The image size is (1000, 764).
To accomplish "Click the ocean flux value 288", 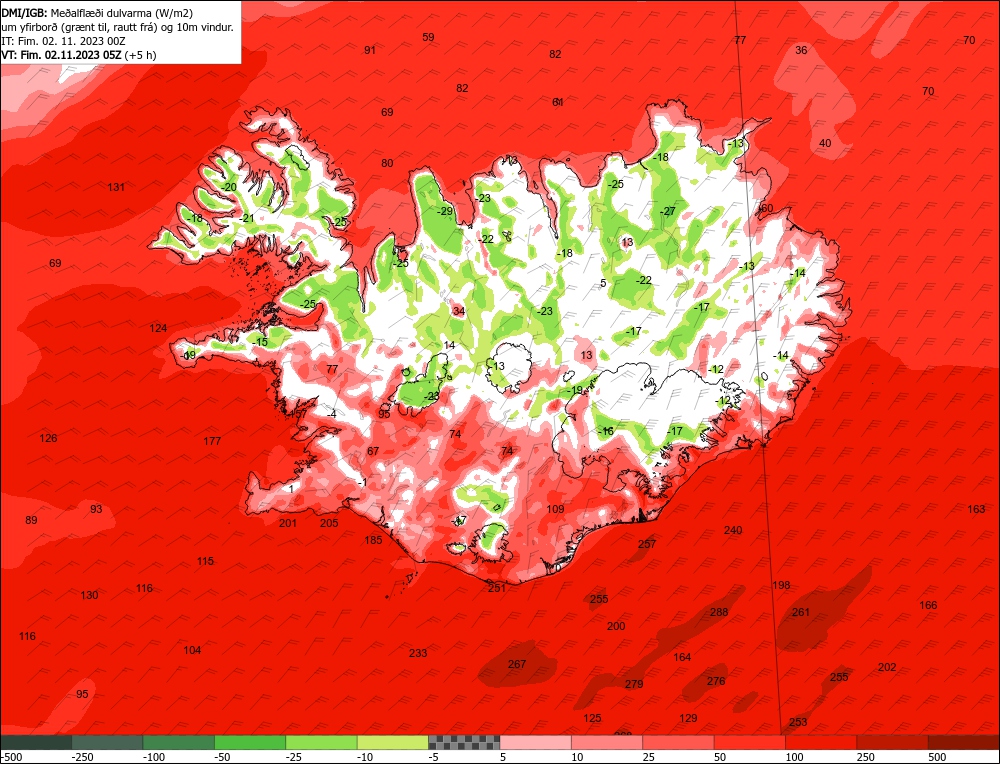I will [719, 612].
